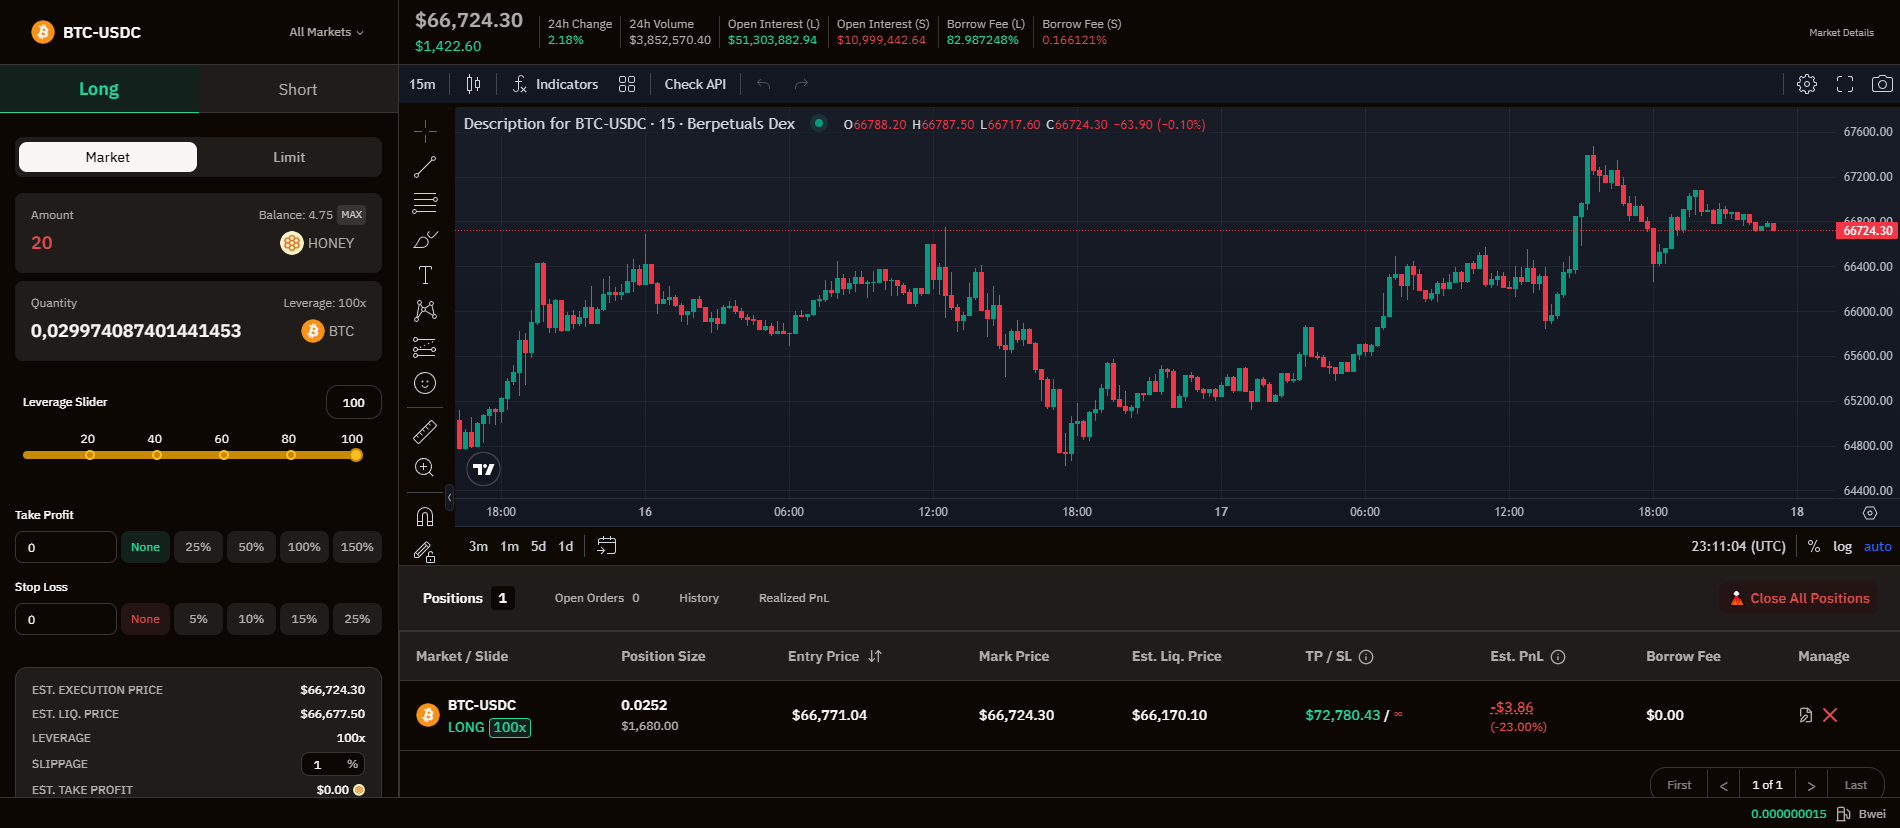Switch to Short side

coord(298,89)
